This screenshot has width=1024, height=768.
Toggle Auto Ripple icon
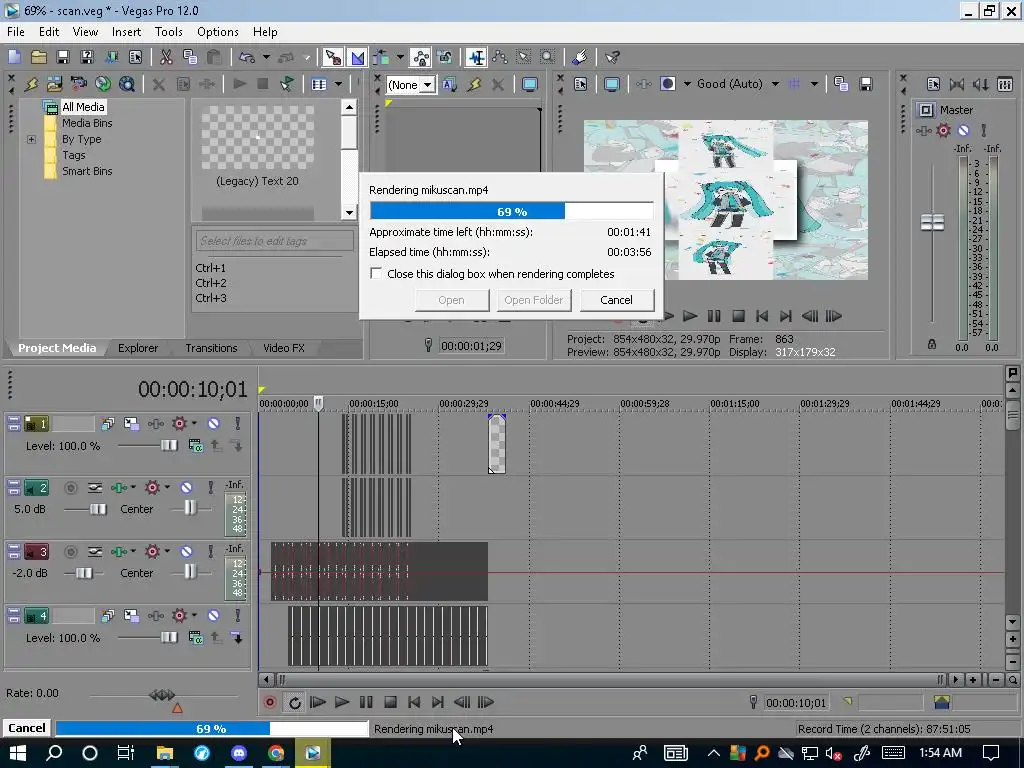pyautogui.click(x=381, y=57)
